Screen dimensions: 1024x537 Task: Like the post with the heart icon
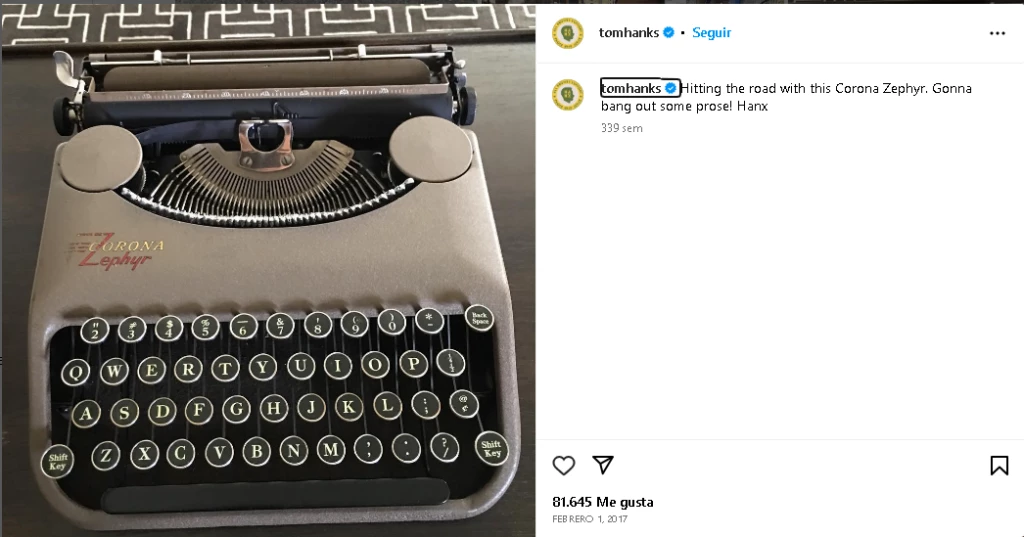[x=564, y=465]
